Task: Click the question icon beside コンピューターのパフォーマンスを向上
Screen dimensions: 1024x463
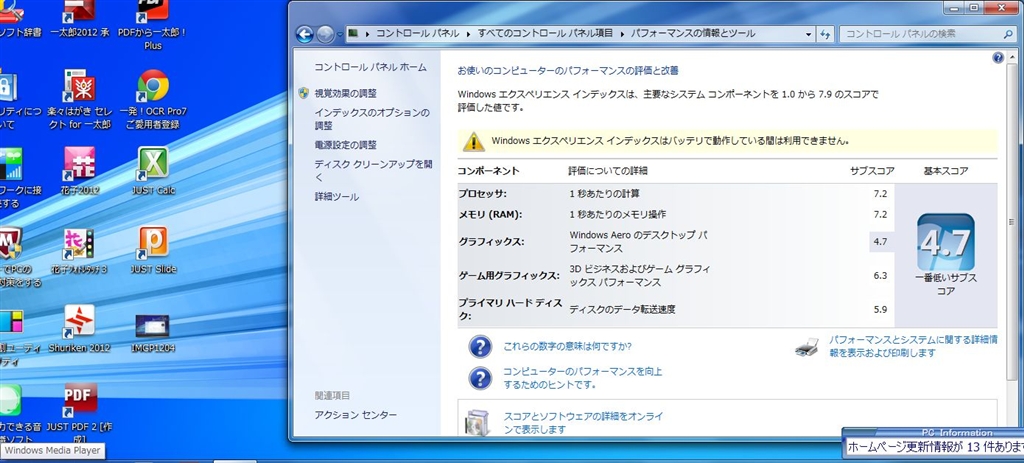Action: point(480,378)
